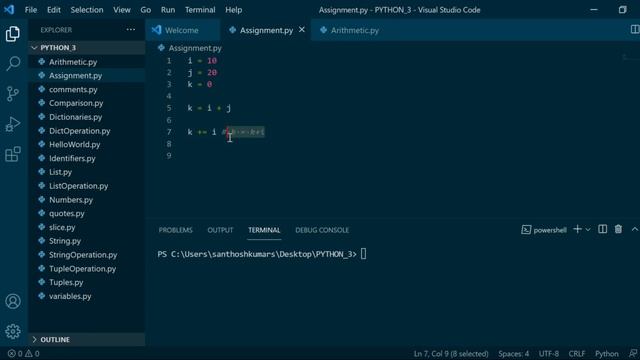Open the Manage gear icon
Viewport: 640px width, 360px height.
13,331
